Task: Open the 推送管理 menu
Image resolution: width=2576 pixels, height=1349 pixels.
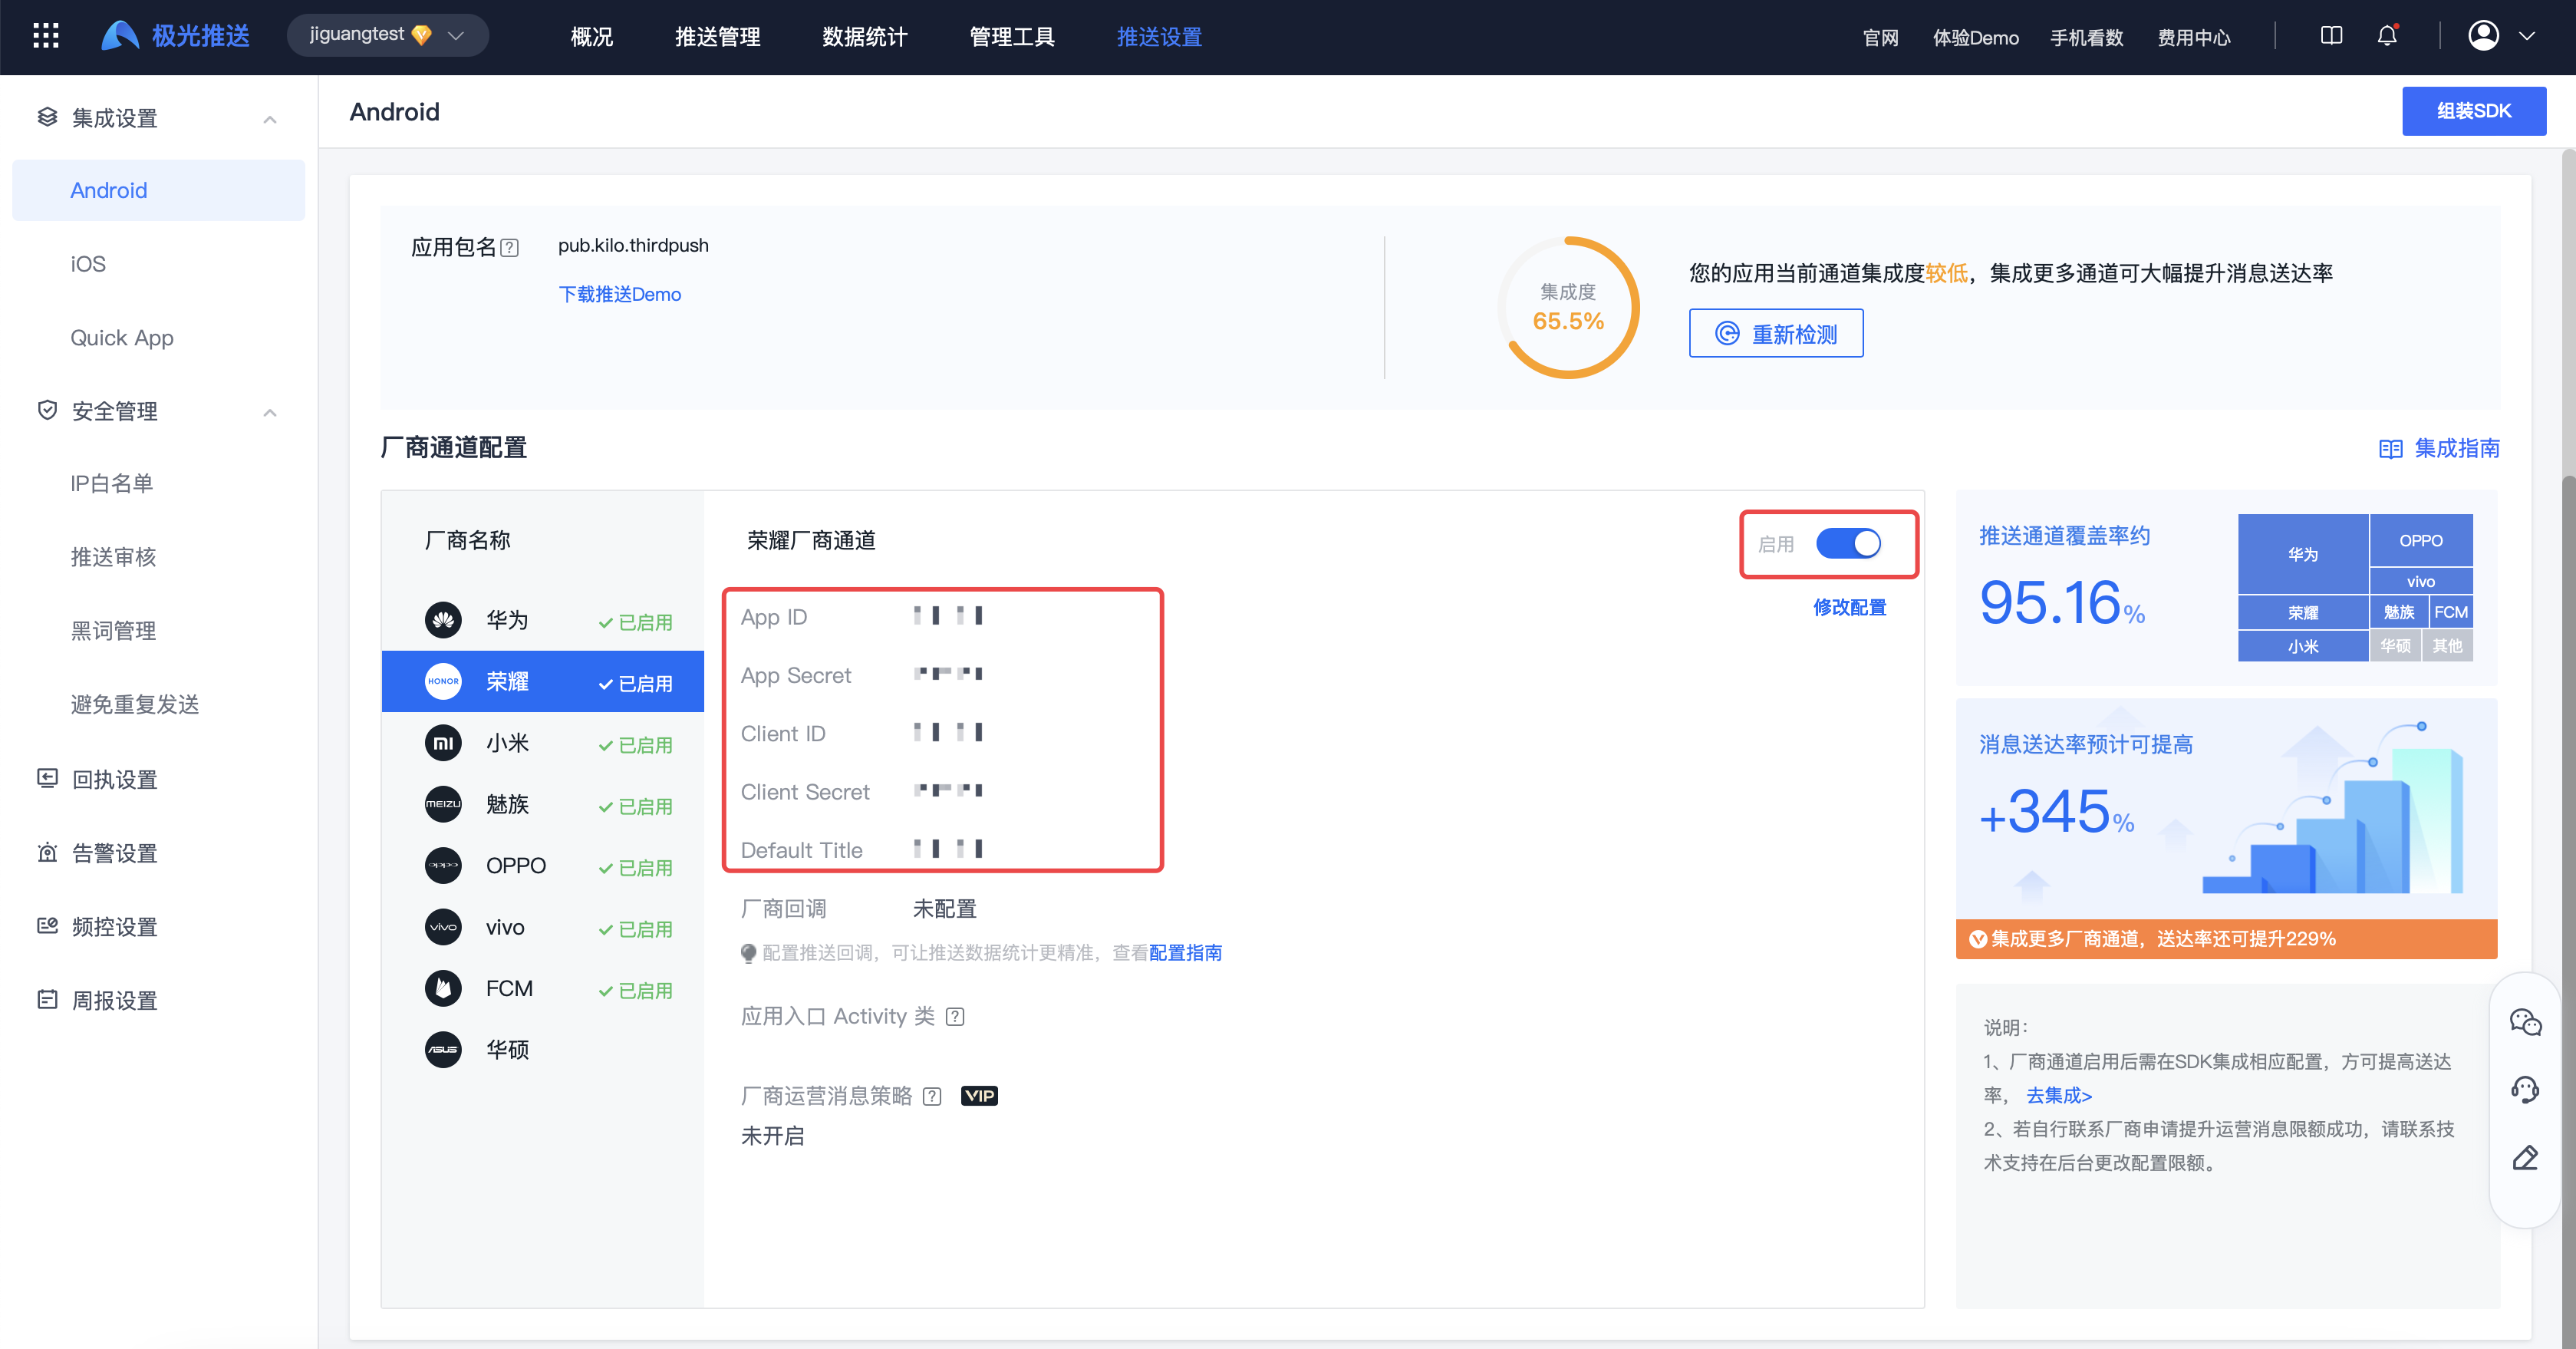Action: coord(718,37)
